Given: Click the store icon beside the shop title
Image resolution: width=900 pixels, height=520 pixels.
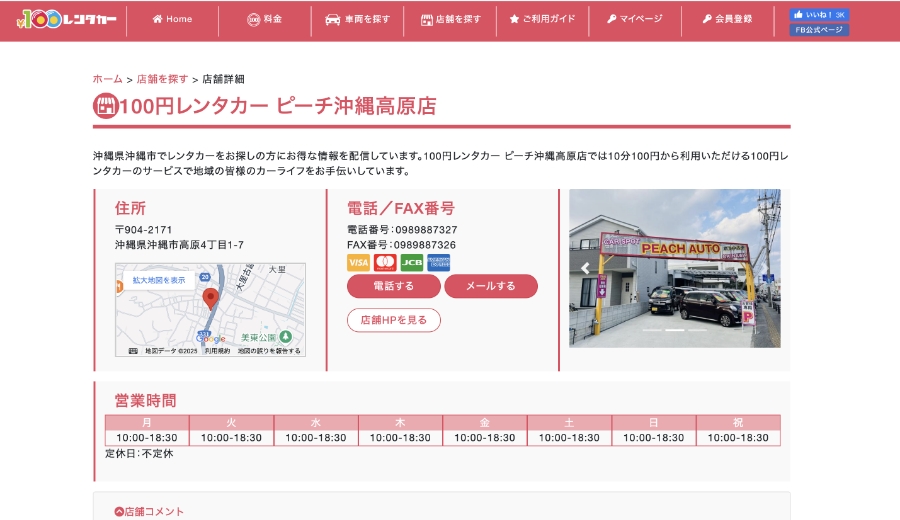Looking at the screenshot, I should pyautogui.click(x=106, y=106).
